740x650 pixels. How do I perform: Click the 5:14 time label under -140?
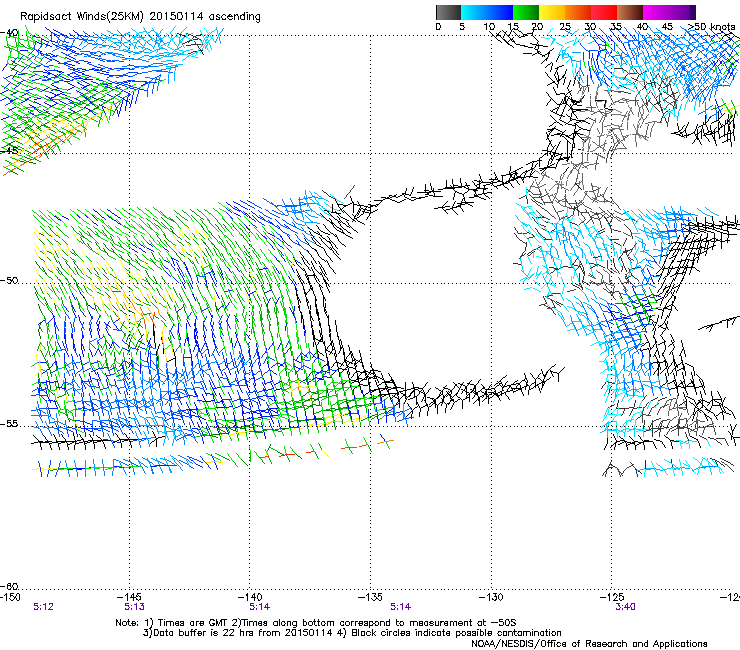coord(260,607)
